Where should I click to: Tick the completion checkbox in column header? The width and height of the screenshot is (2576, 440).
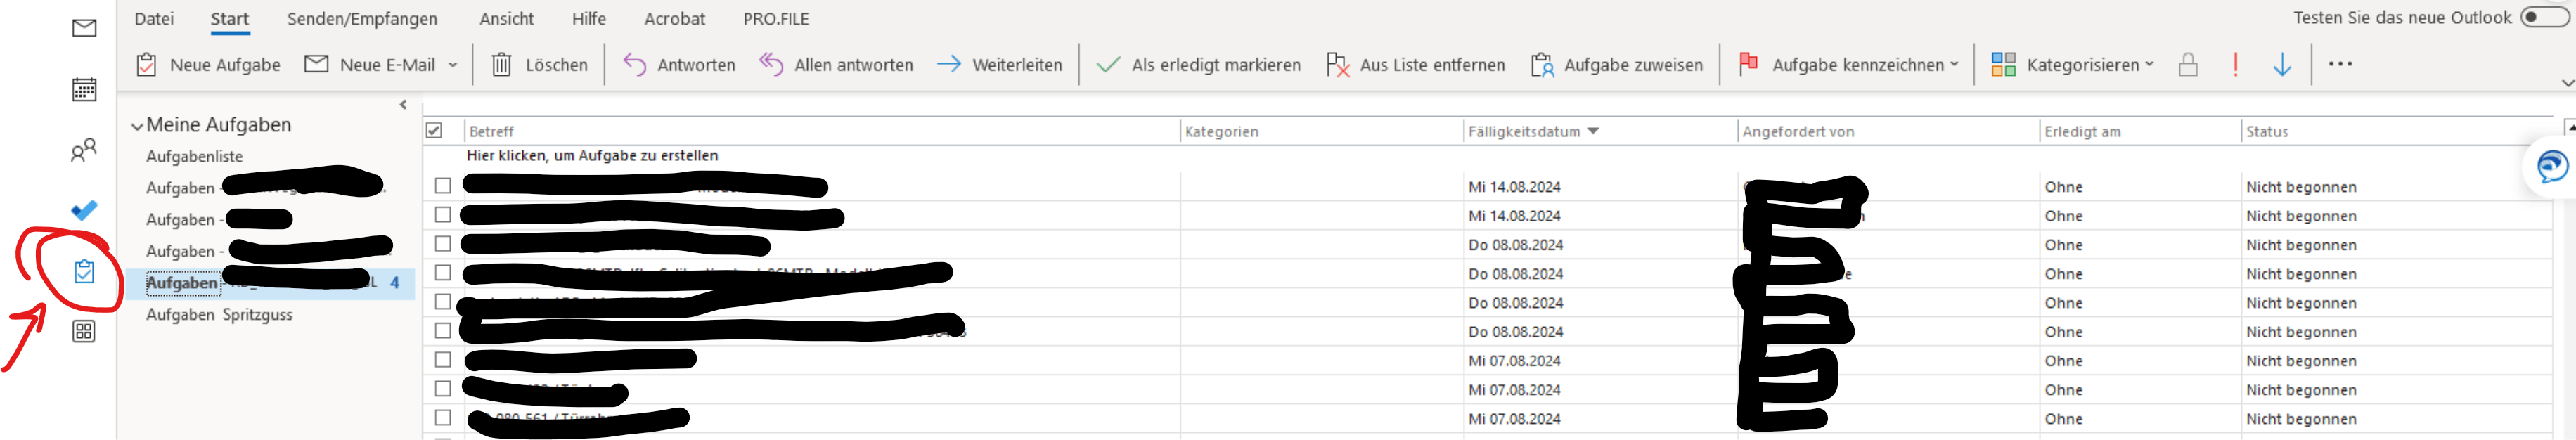click(x=434, y=131)
